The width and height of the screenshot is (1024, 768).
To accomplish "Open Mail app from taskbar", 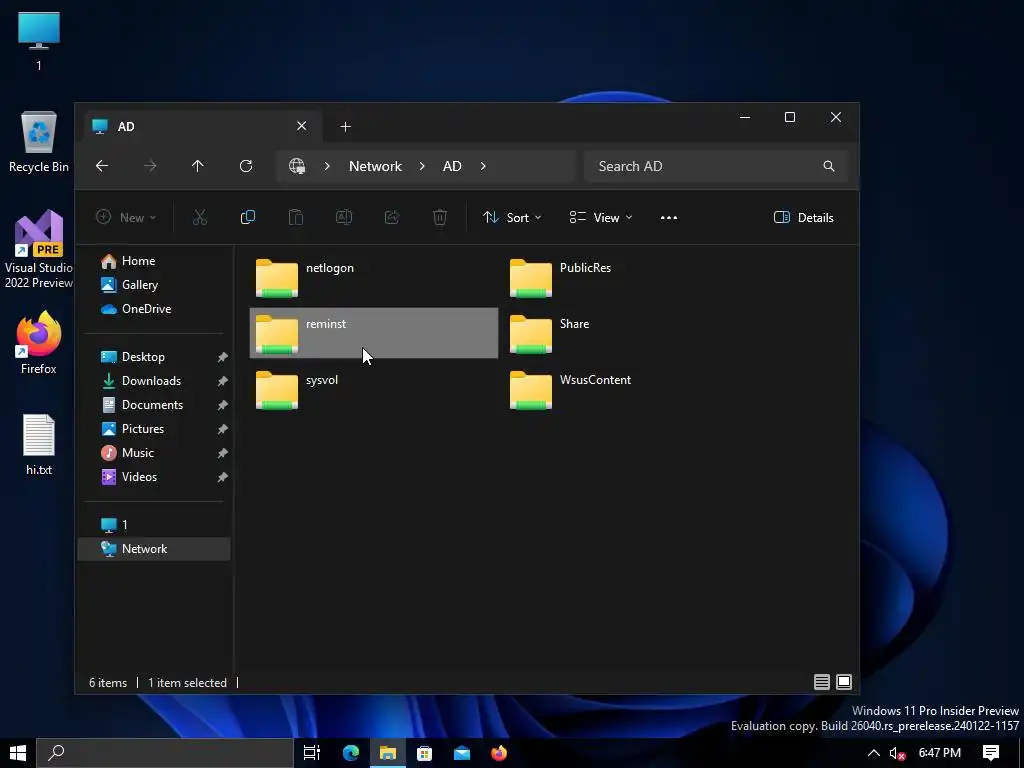I will coord(462,753).
